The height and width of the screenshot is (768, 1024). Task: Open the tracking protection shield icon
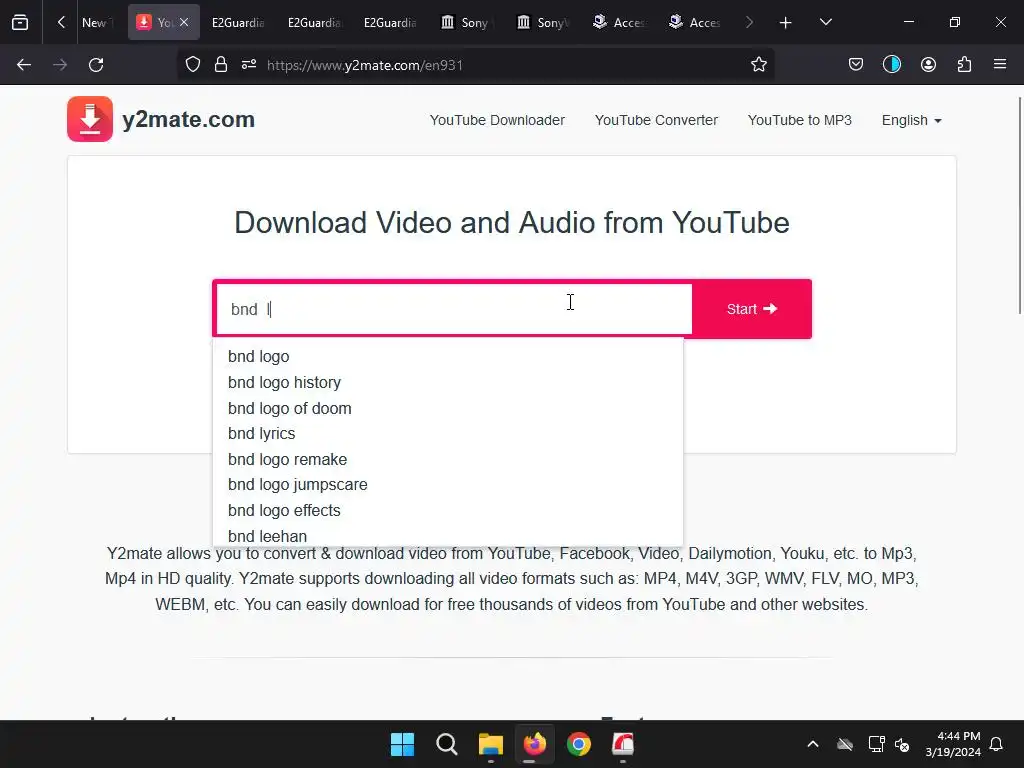(x=193, y=65)
